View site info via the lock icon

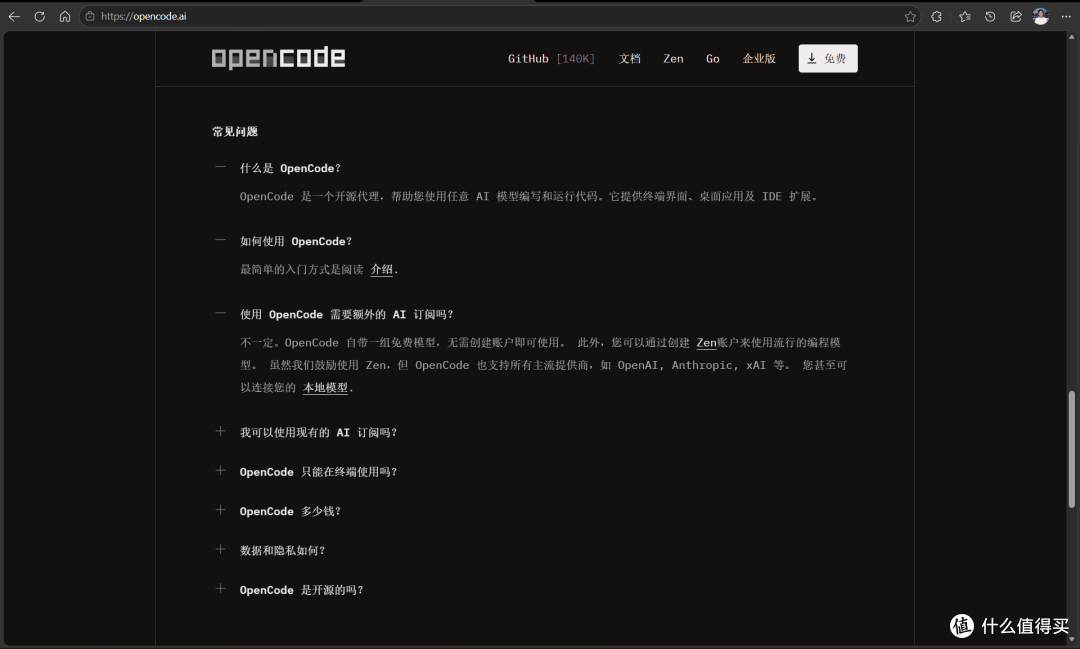click(x=90, y=17)
